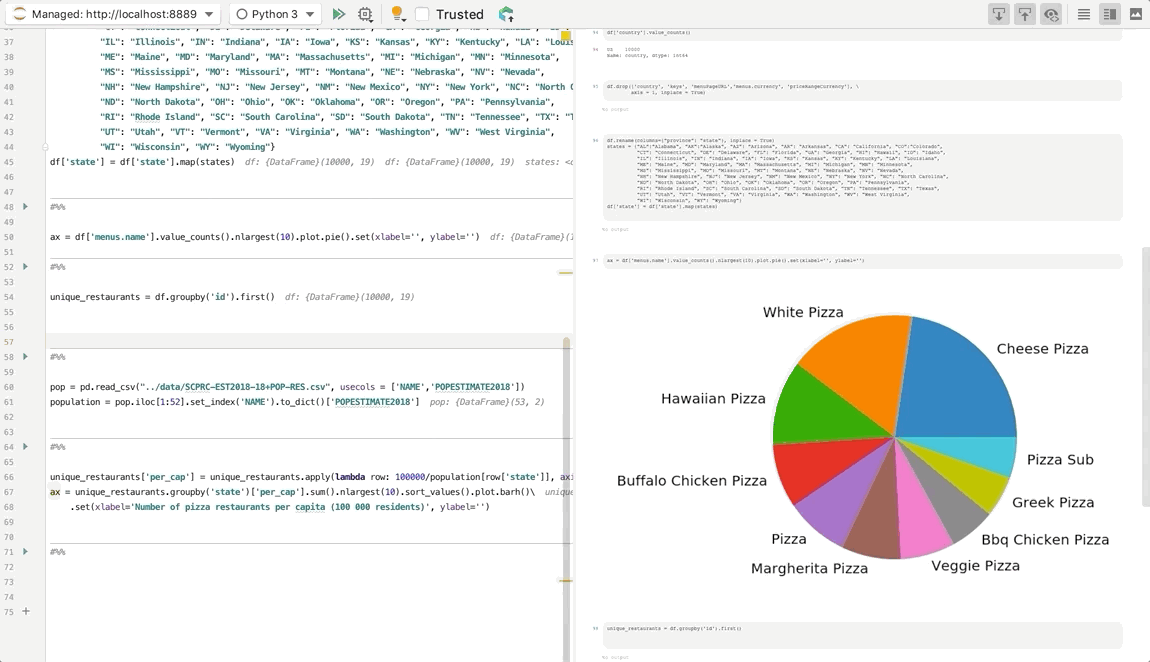Toggle the Trusted checkbox
1150x662 pixels.
click(422, 14)
